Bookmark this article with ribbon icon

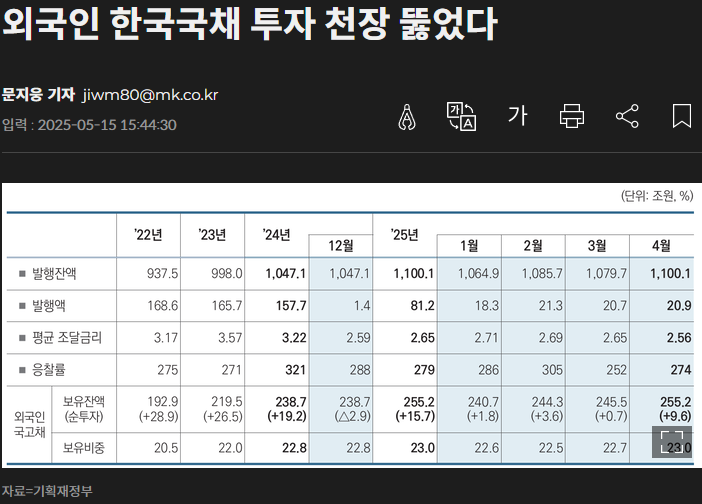[682, 117]
